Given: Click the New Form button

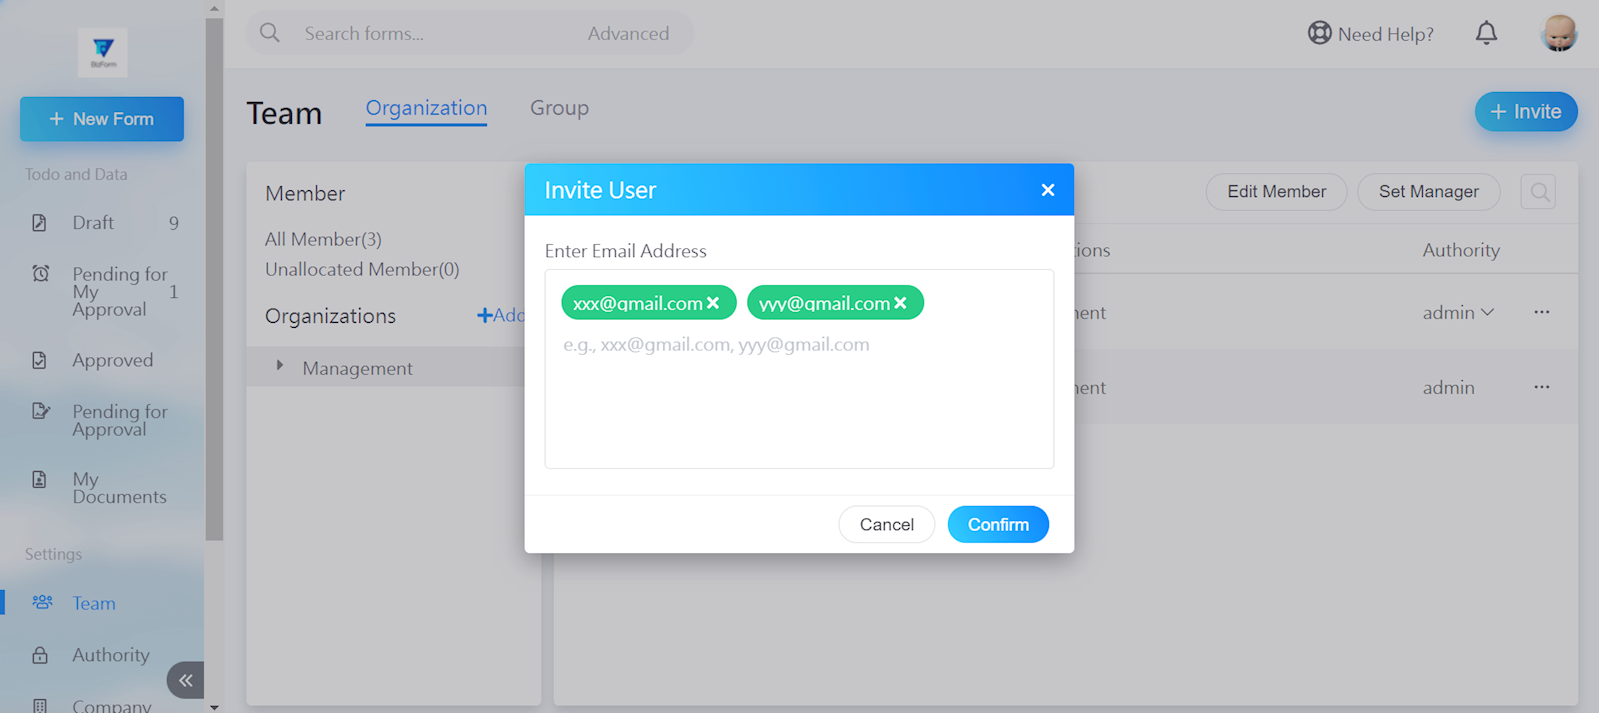Looking at the screenshot, I should click(x=102, y=119).
